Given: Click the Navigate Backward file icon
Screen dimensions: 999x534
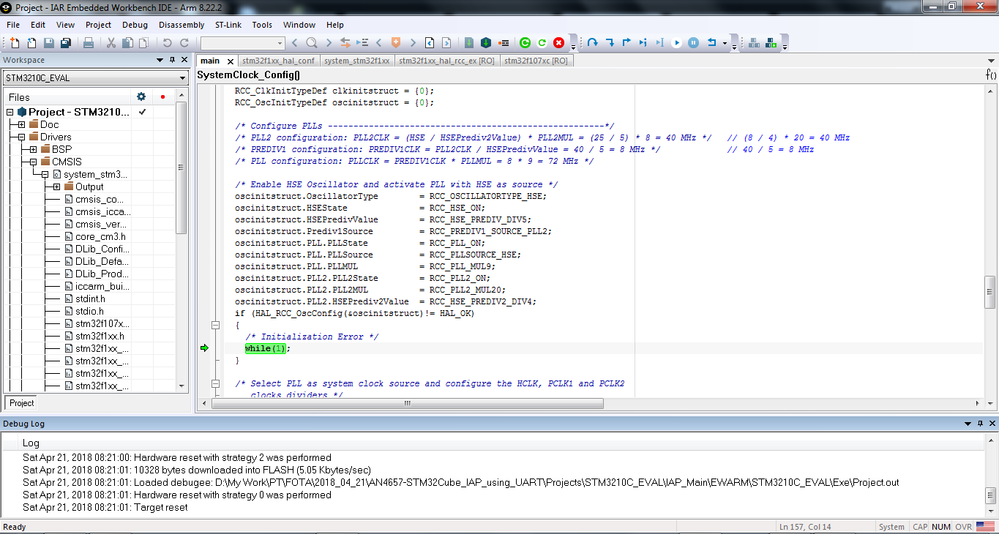Looking at the screenshot, I should coord(429,43).
